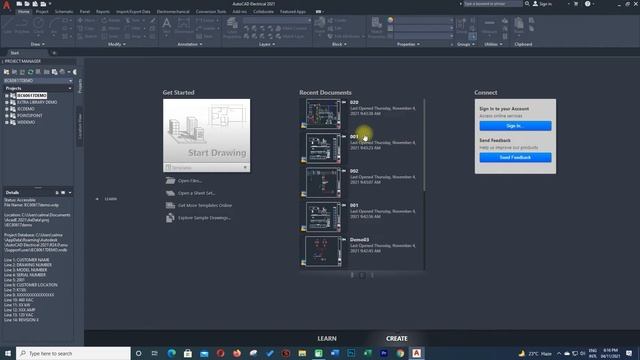Click the keyword search input field
This screenshot has width=640, height=360.
point(493,4)
